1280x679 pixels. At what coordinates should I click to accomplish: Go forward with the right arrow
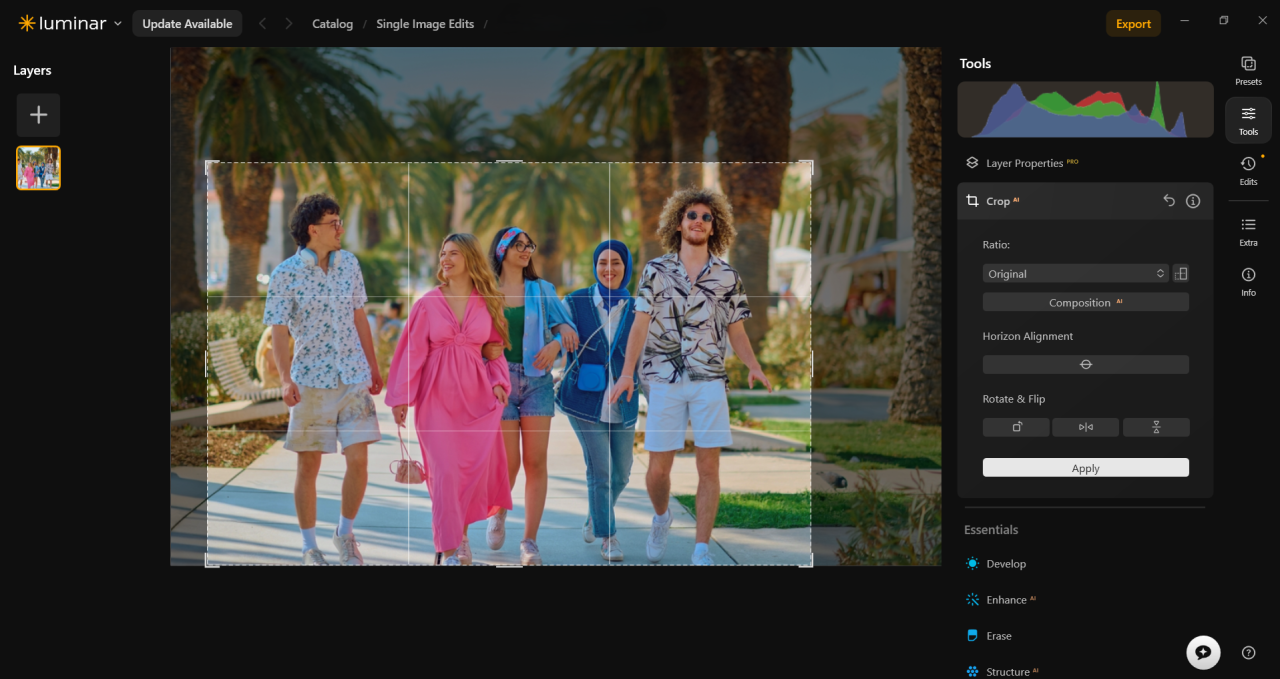[289, 24]
